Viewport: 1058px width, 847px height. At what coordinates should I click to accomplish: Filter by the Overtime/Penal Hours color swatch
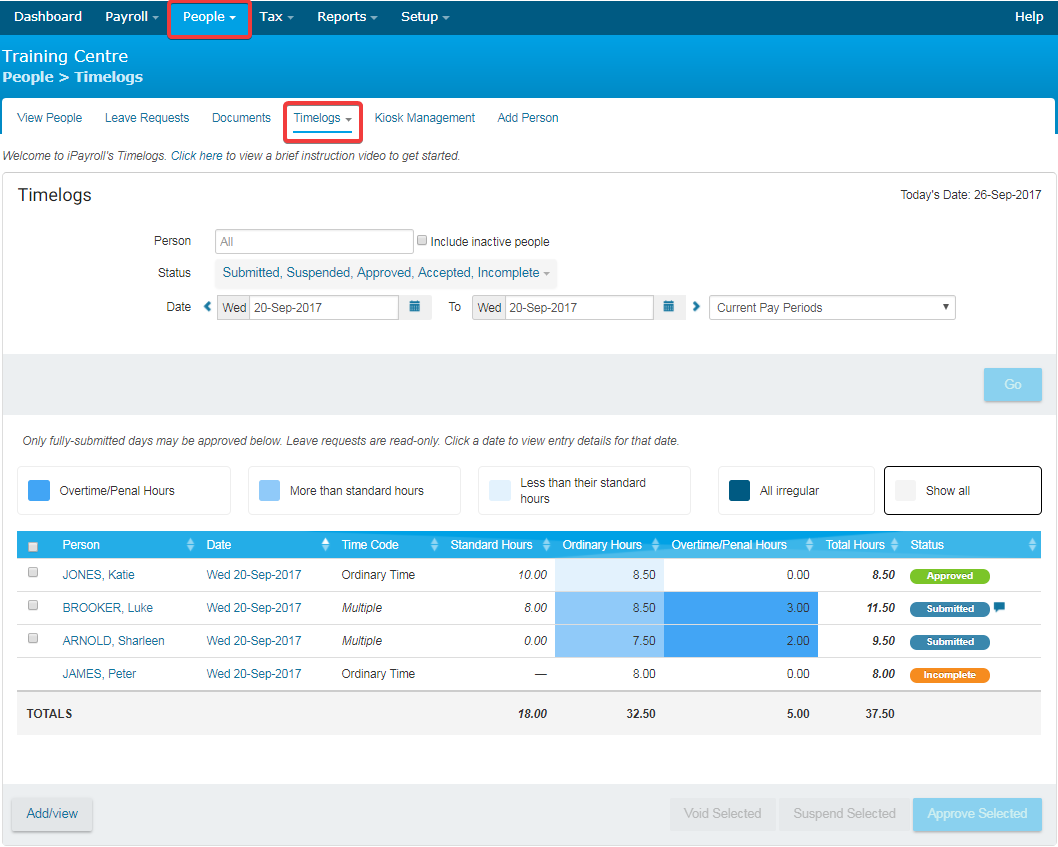pos(39,490)
